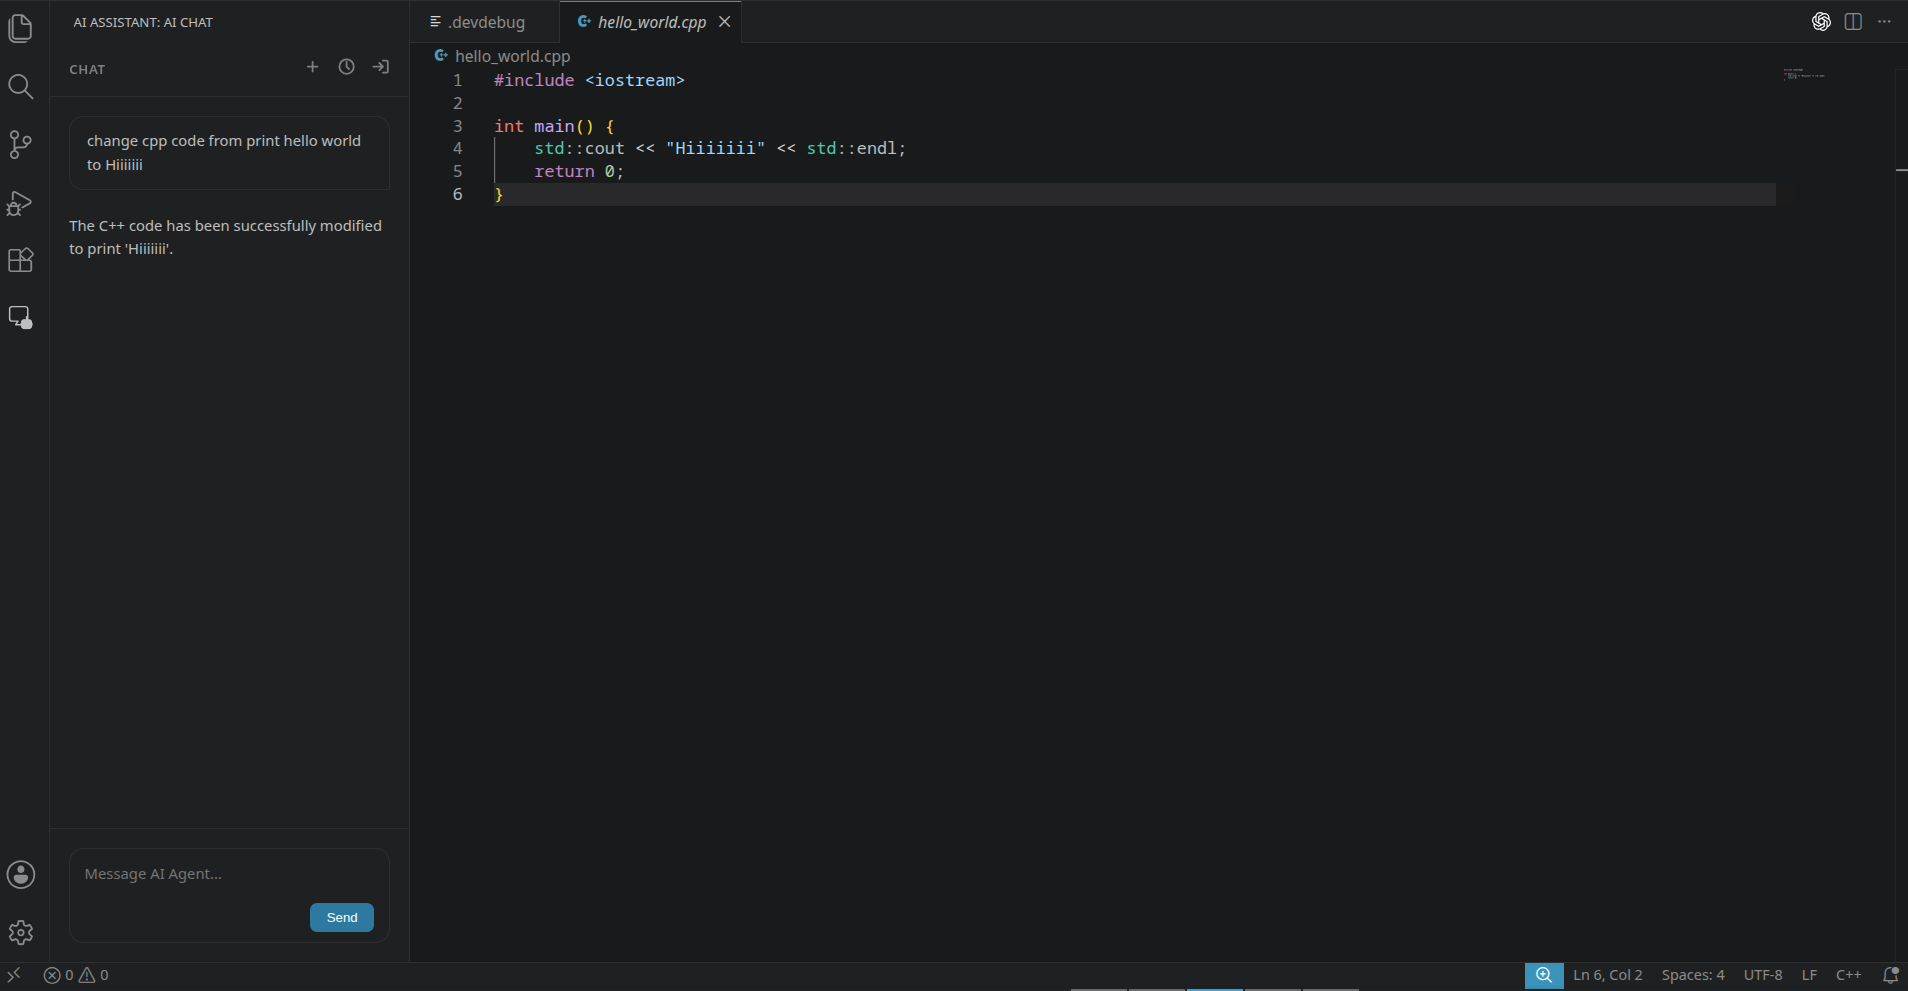The height and width of the screenshot is (991, 1908).
Task: Click Ln 6, Col 2 go-to-line
Action: (1607, 975)
